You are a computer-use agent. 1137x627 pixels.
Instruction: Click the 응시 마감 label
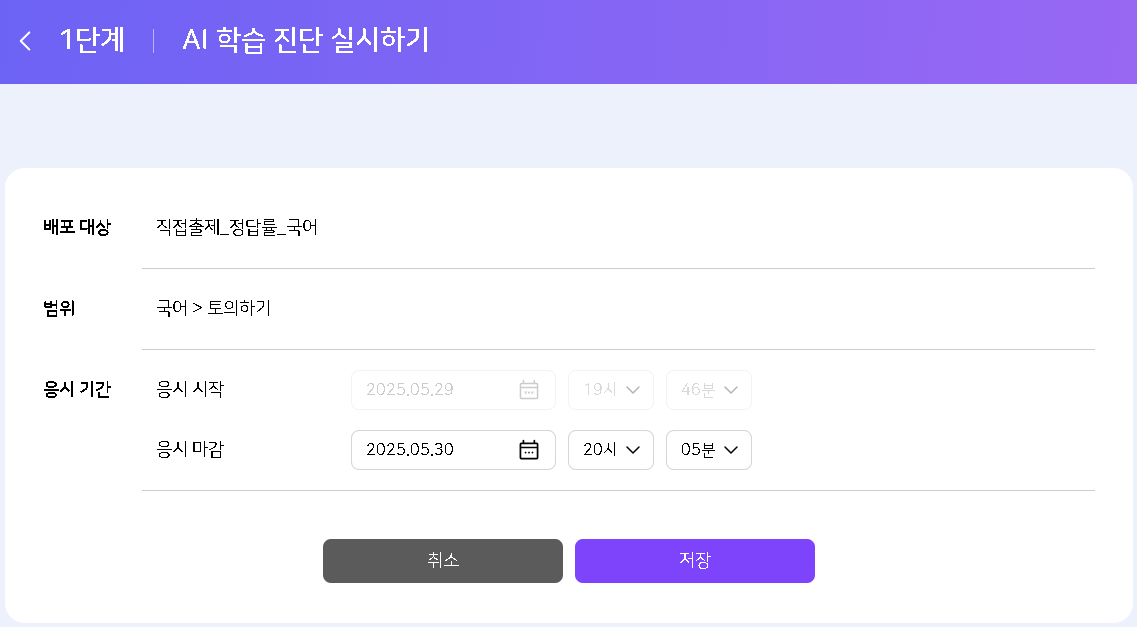pyautogui.click(x=190, y=449)
